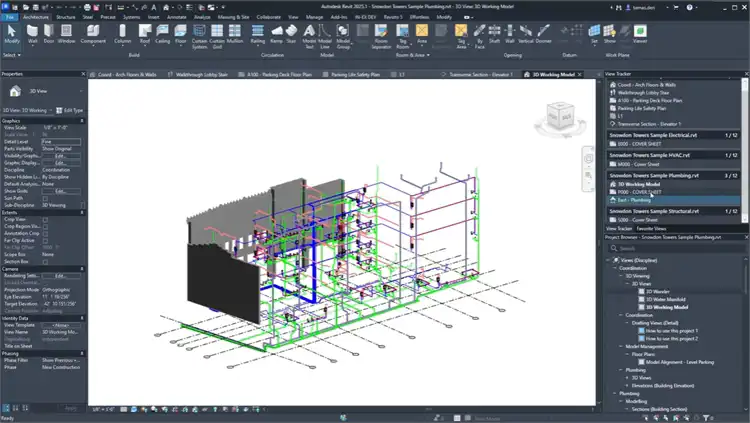Choose the Area tool
The image size is (750, 423).
click(x=422, y=34)
